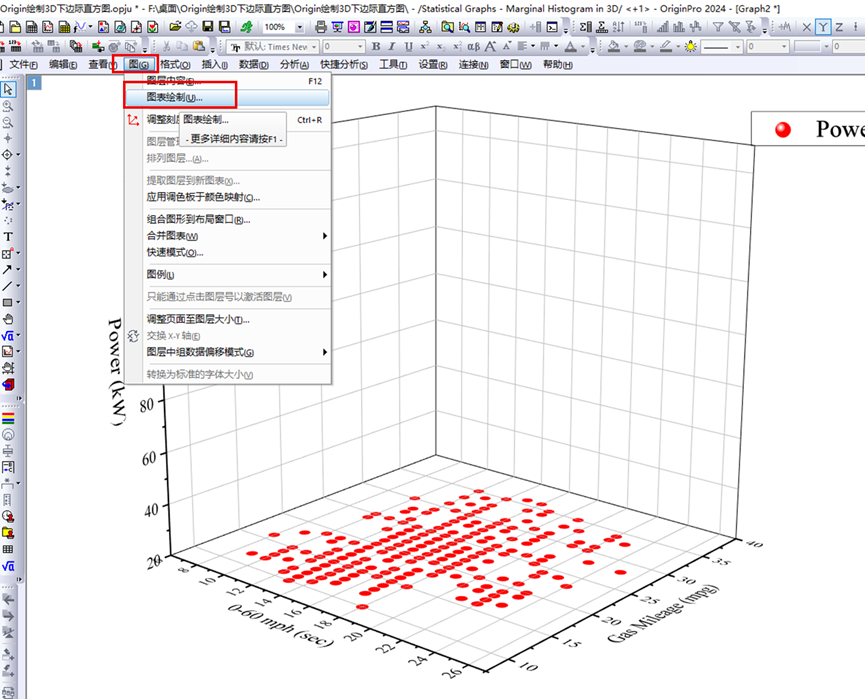Open the 图(G) menu
The image size is (865, 699).
[138, 65]
